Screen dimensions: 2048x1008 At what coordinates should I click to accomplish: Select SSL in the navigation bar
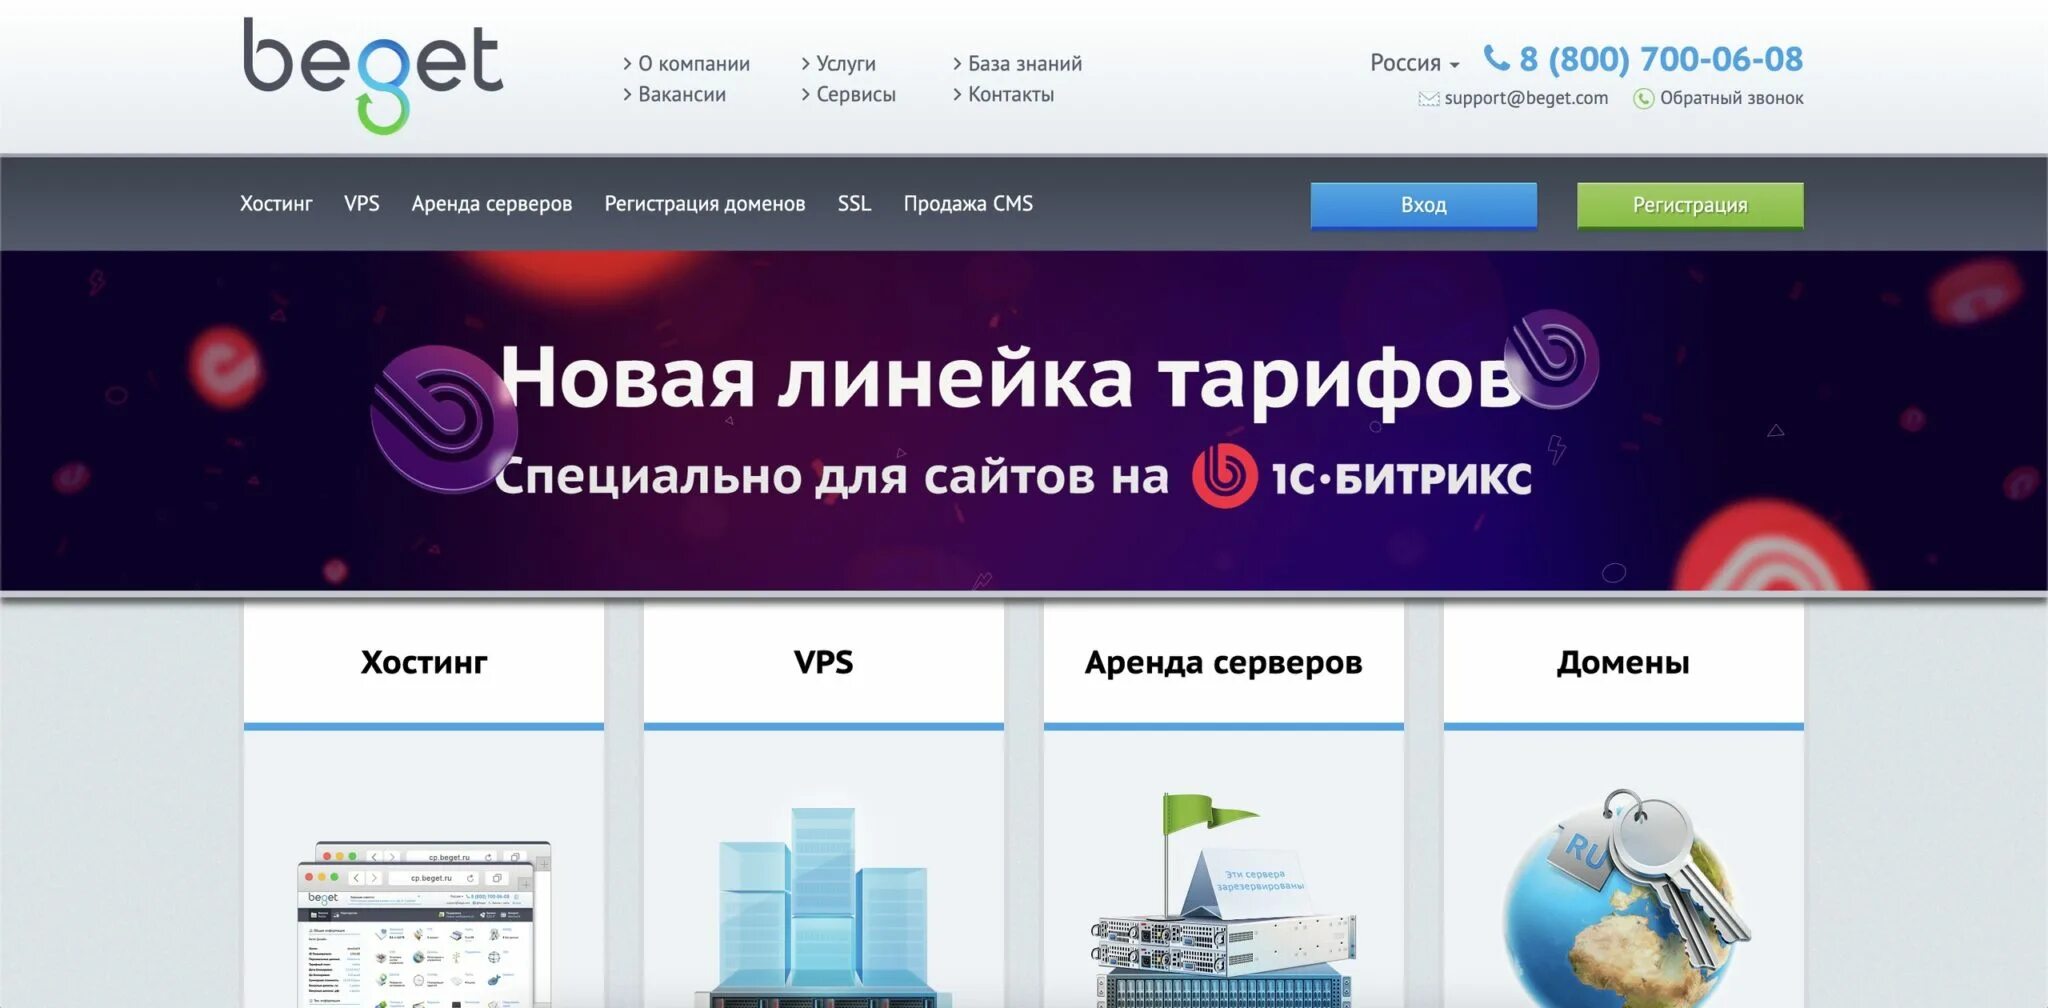point(854,203)
